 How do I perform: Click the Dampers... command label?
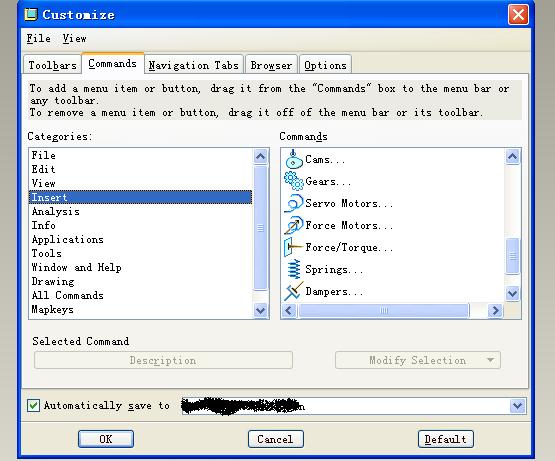334,292
